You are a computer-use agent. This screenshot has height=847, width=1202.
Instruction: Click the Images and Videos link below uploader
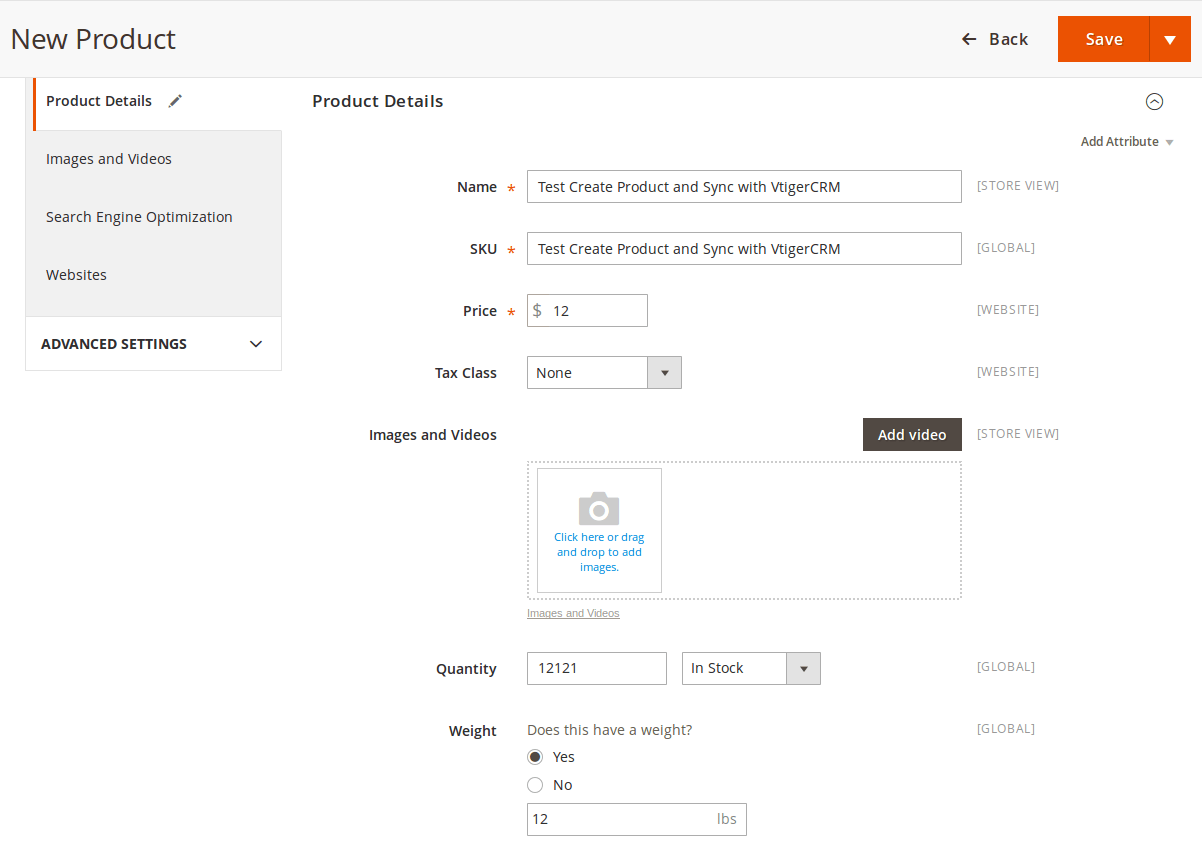tap(573, 613)
